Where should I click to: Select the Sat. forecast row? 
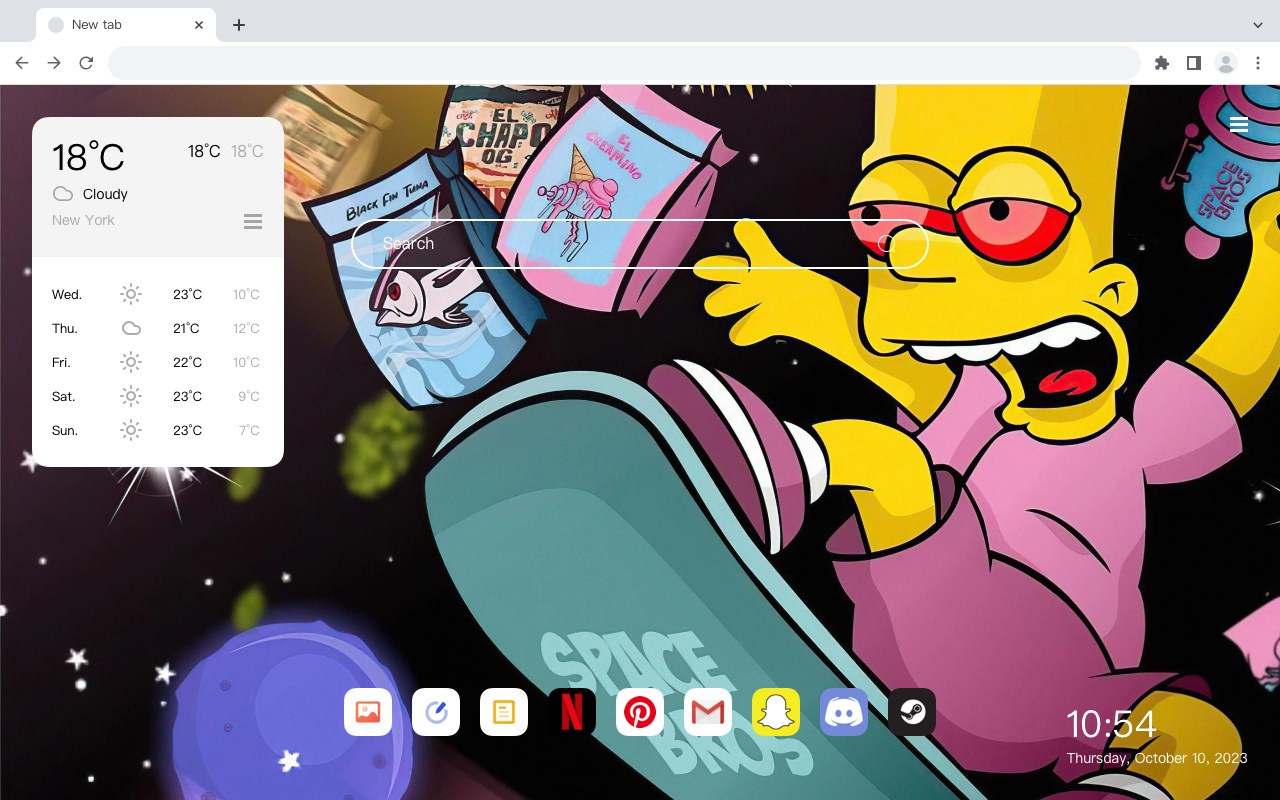pos(158,396)
